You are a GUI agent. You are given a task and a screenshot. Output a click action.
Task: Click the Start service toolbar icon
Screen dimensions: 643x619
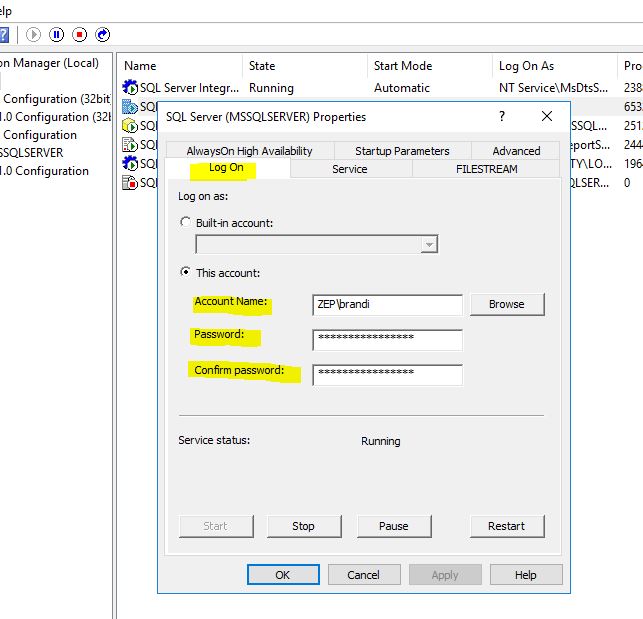tap(34, 35)
